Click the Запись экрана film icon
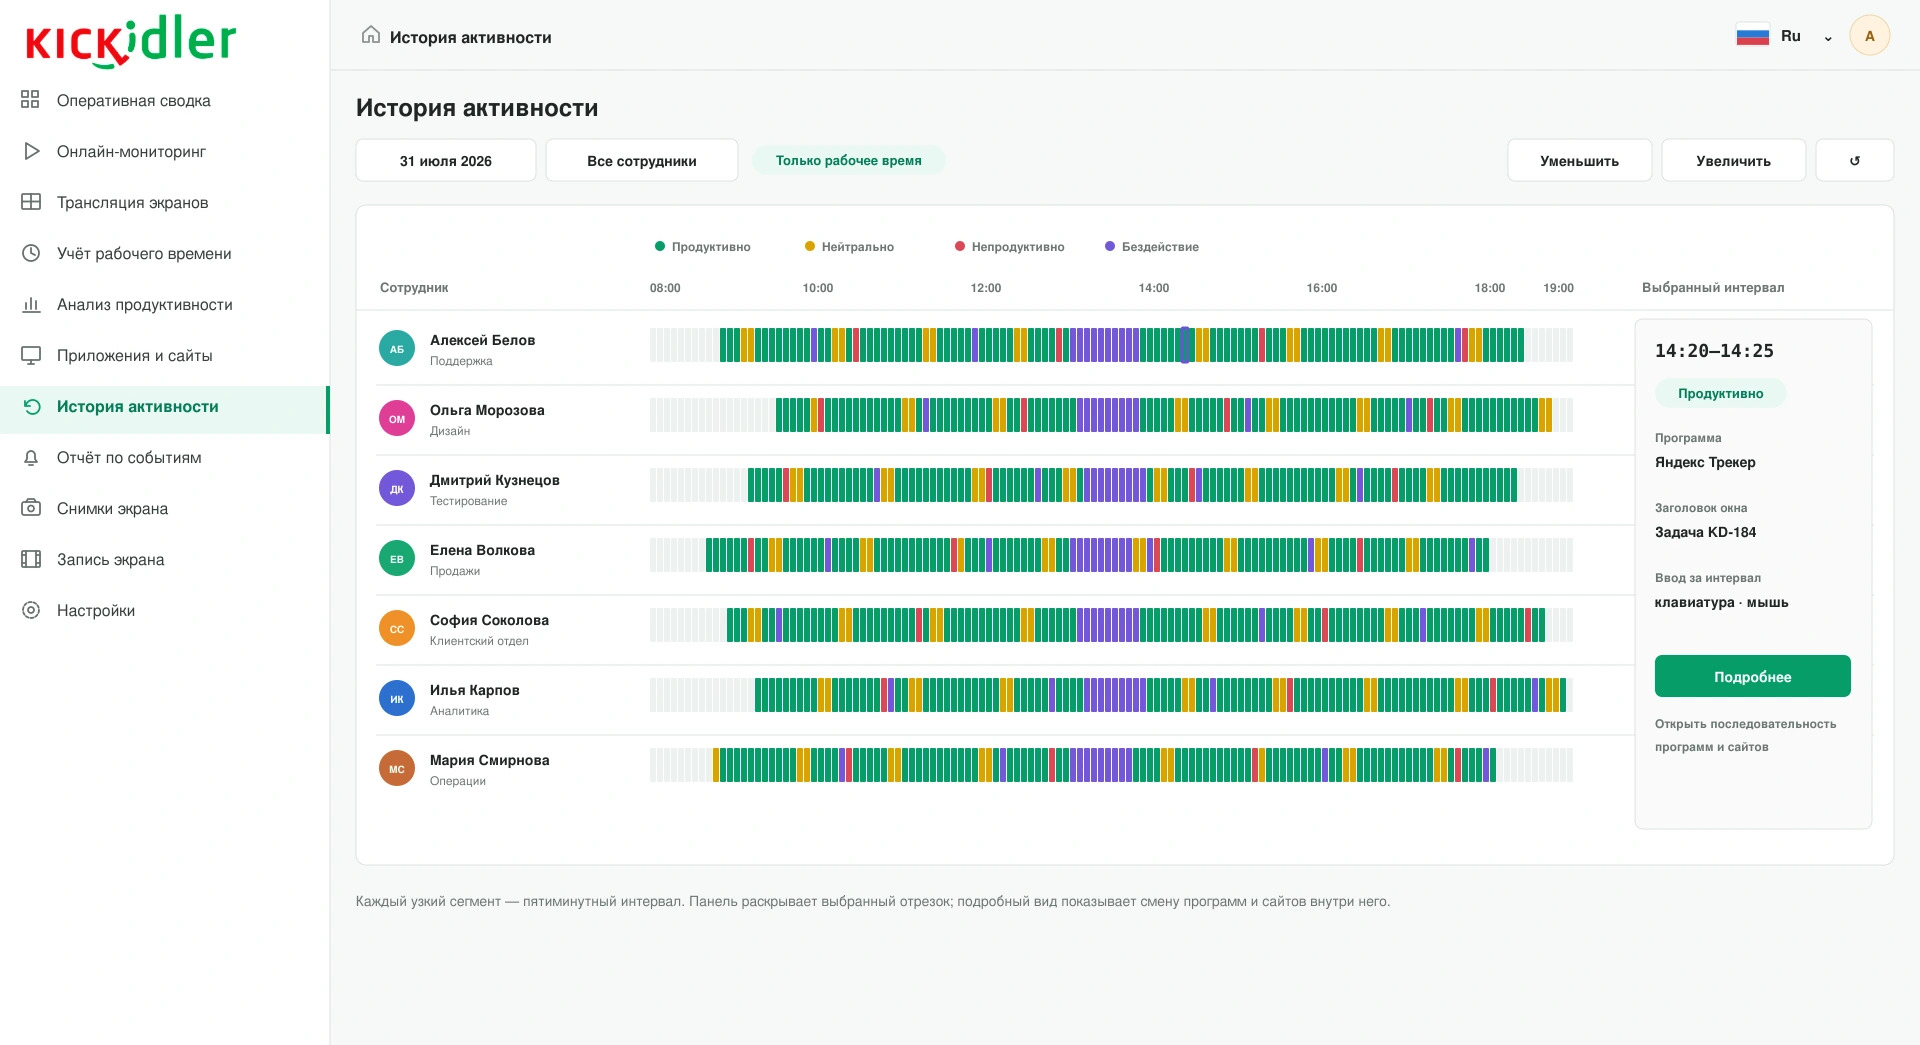This screenshot has width=1920, height=1045. click(x=31, y=559)
